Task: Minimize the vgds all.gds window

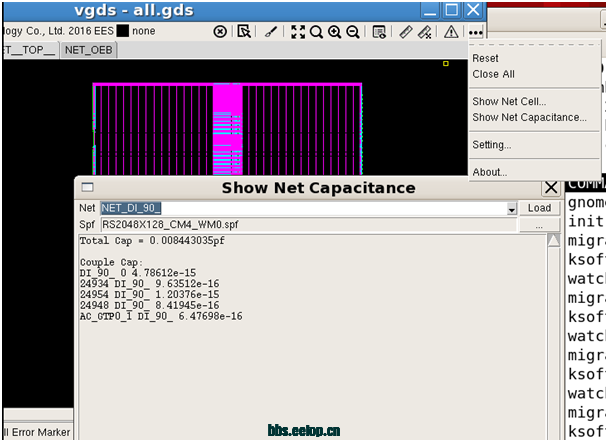Action: point(430,10)
